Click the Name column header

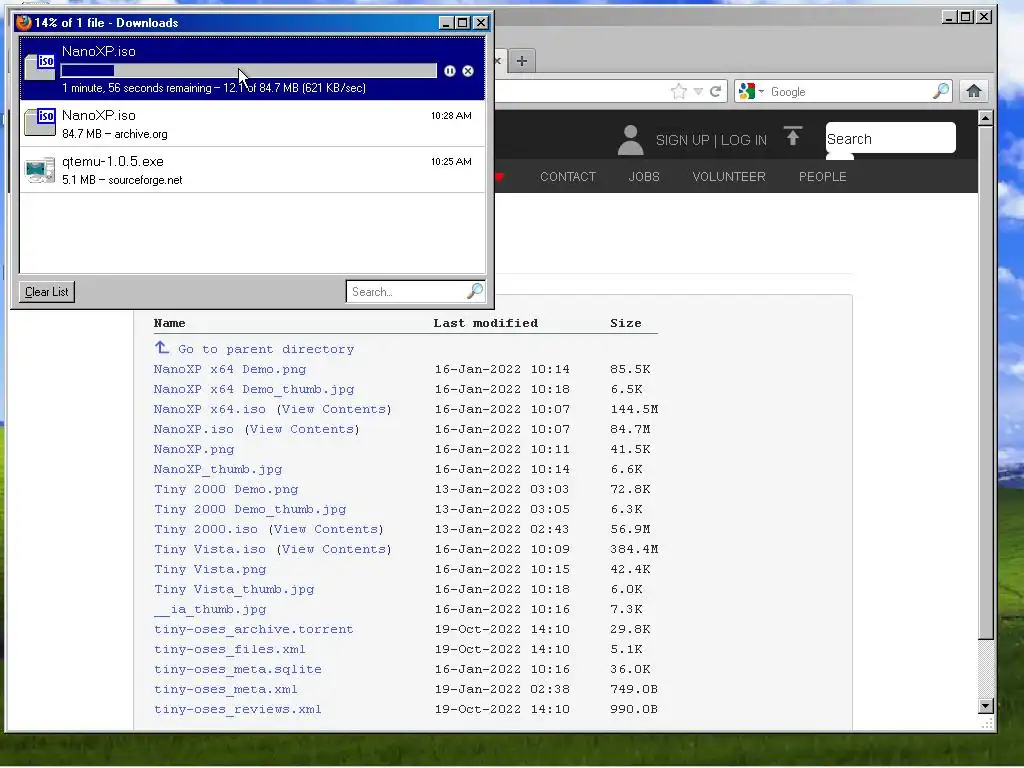(169, 323)
